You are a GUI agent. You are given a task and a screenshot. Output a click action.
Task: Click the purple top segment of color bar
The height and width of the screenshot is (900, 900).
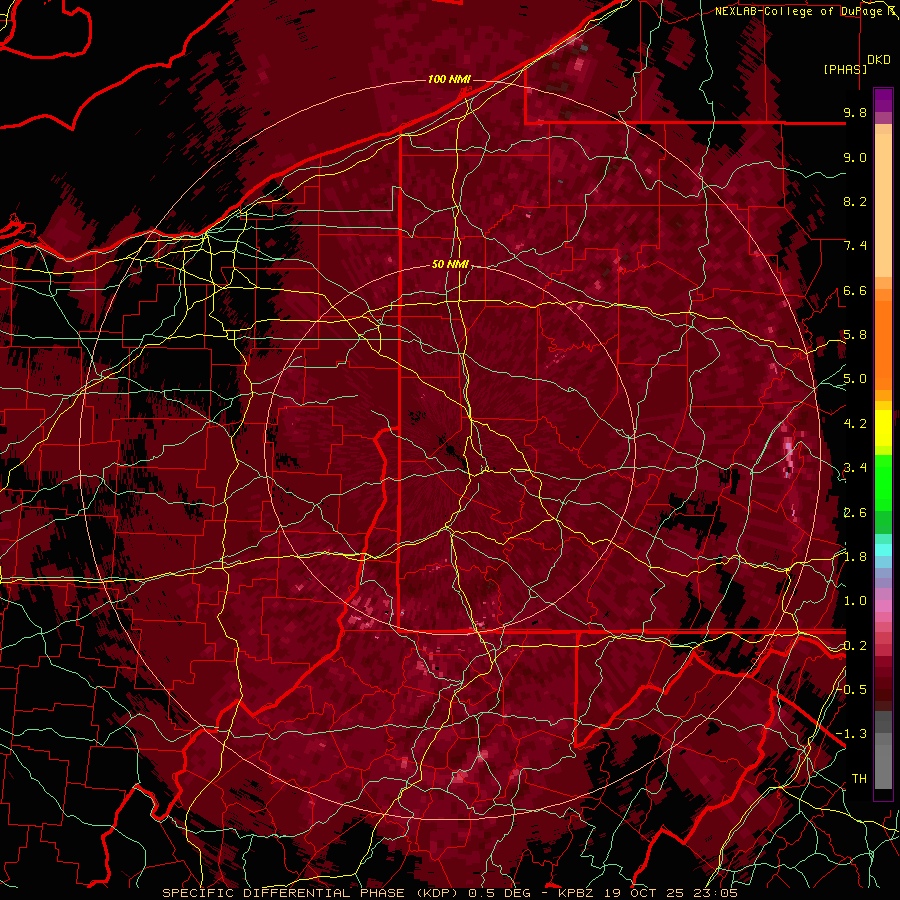click(x=883, y=100)
